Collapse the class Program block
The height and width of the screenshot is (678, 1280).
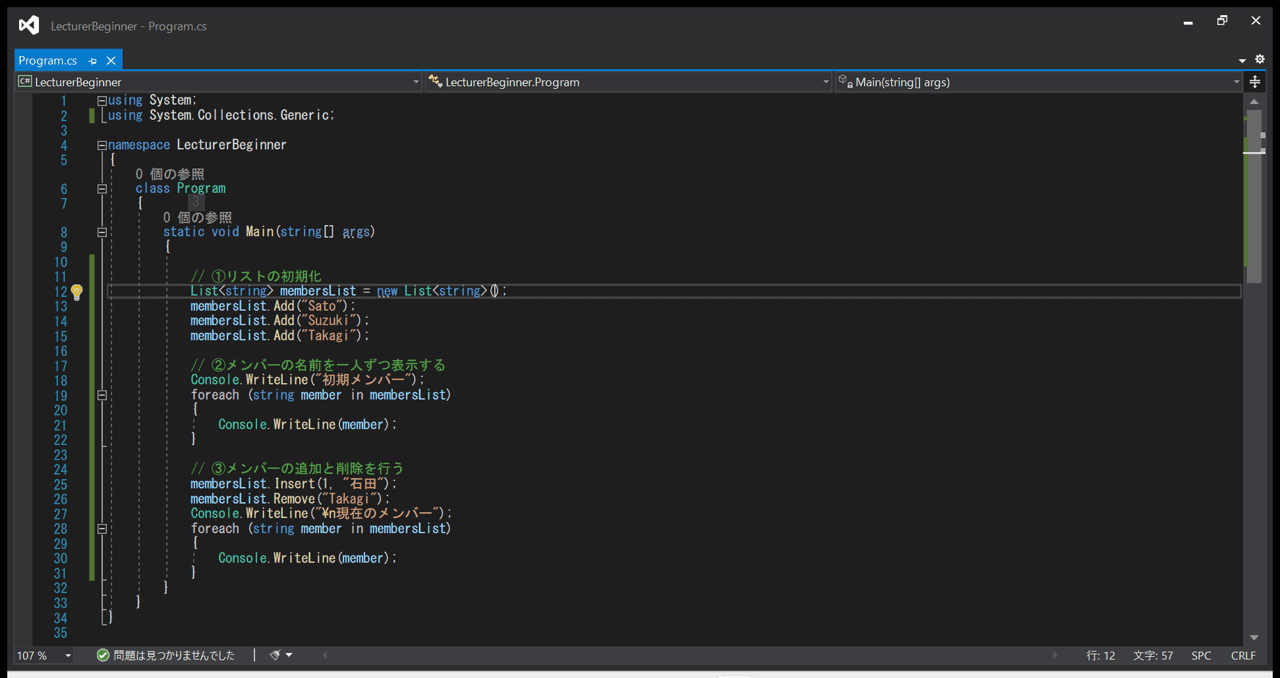click(102, 189)
